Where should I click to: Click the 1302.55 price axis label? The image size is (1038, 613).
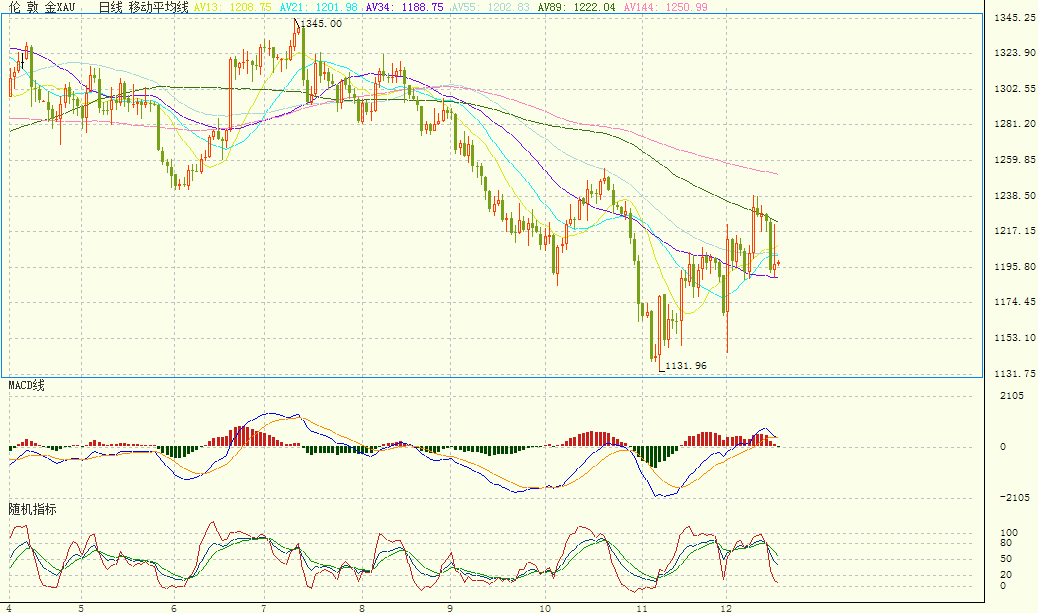pyautogui.click(x=1015, y=89)
